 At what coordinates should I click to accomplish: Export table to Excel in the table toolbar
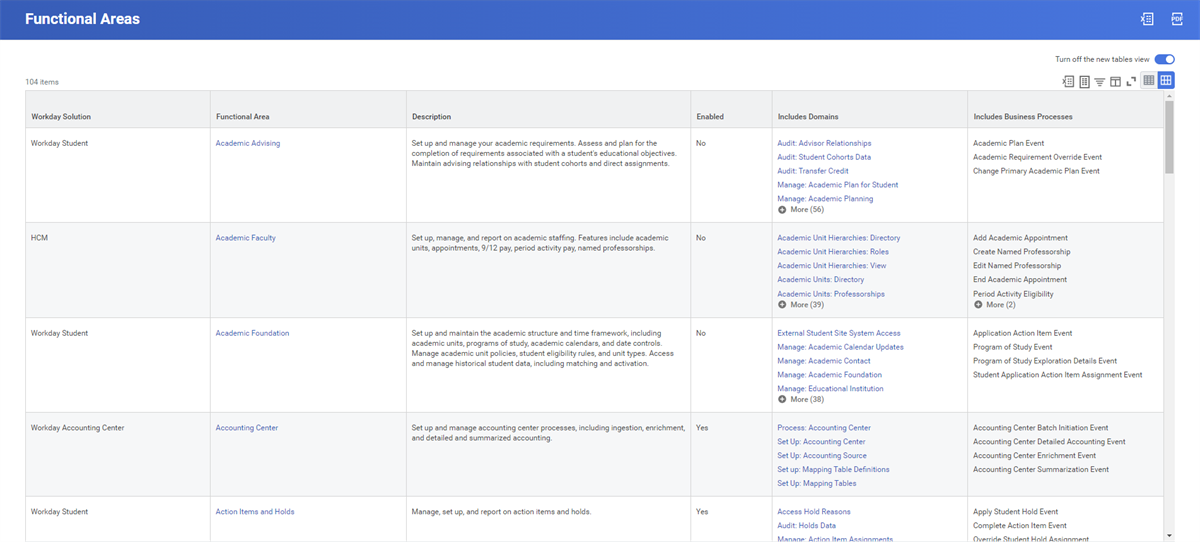[1068, 81]
